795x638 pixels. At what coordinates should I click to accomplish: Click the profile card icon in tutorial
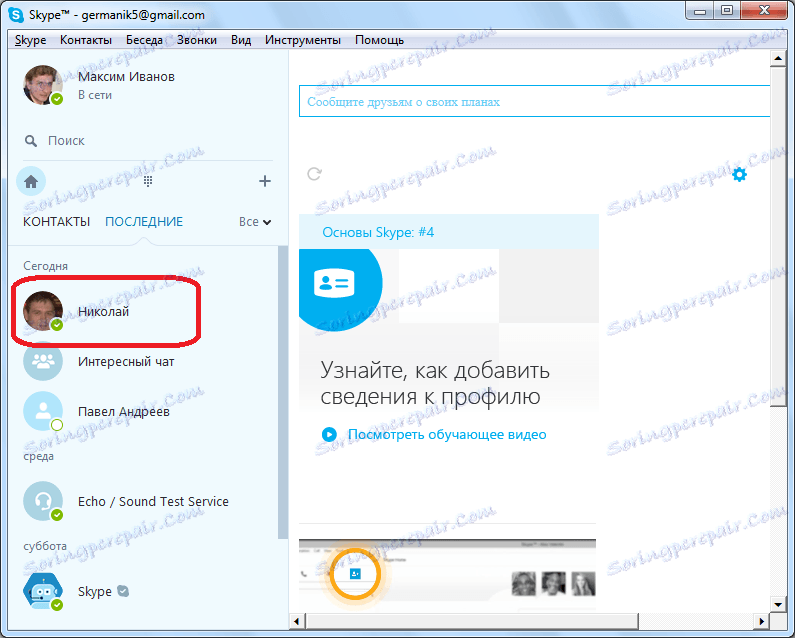point(334,283)
